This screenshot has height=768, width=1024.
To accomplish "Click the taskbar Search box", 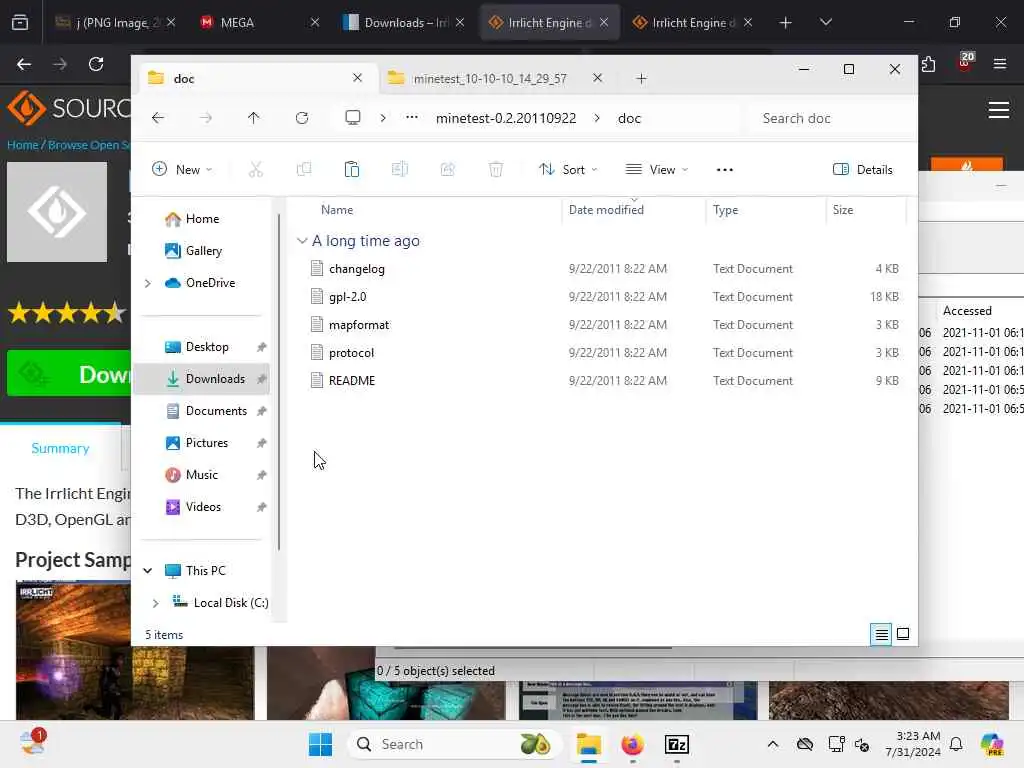I will pyautogui.click(x=453, y=744).
